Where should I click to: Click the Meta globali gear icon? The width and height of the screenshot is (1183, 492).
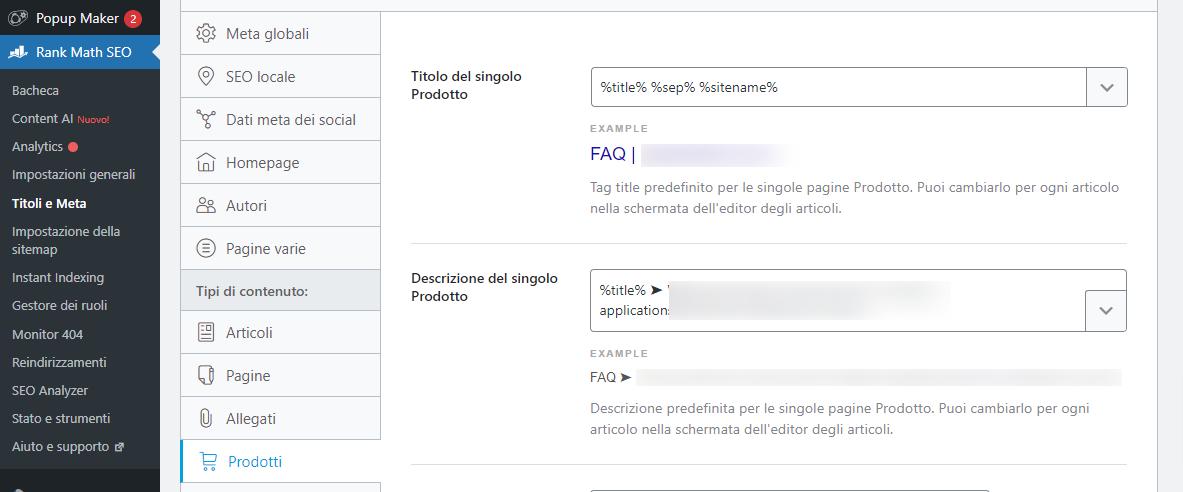pos(207,34)
